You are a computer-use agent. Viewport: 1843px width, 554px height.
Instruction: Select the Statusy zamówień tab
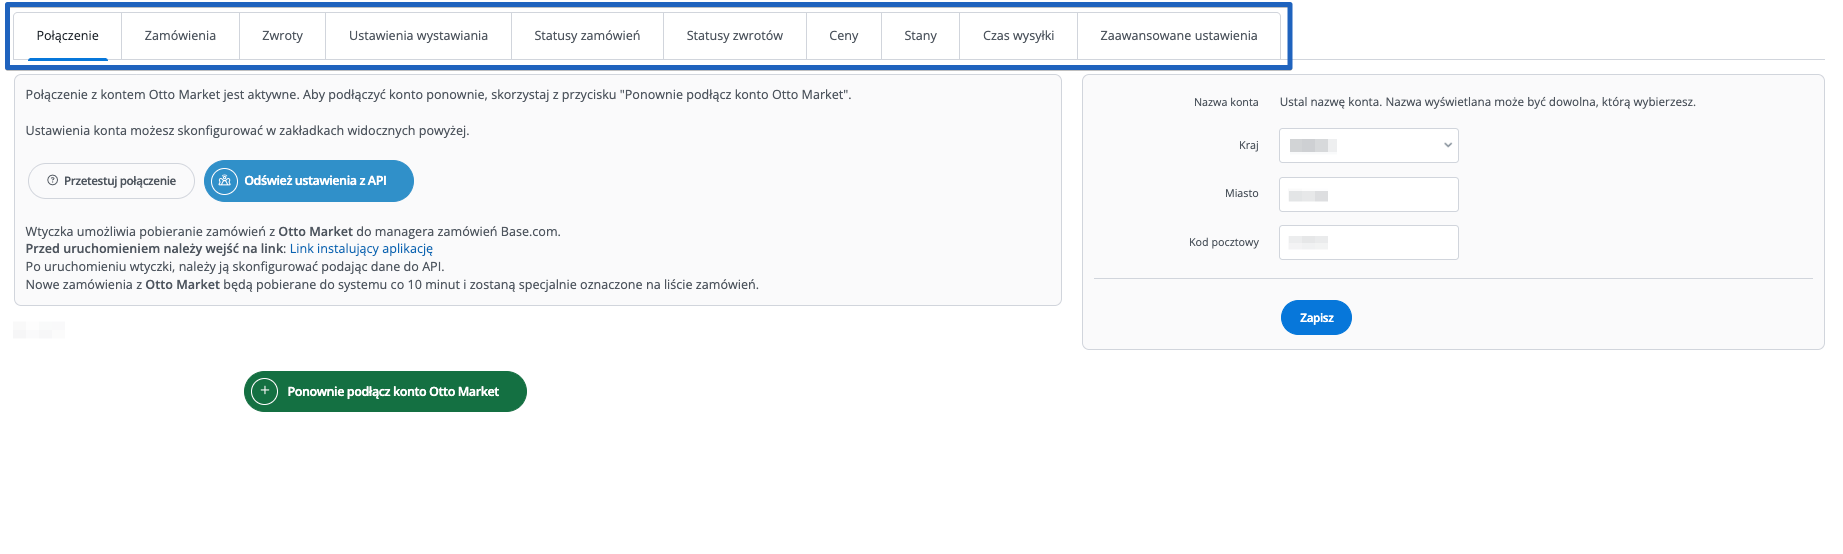(587, 36)
